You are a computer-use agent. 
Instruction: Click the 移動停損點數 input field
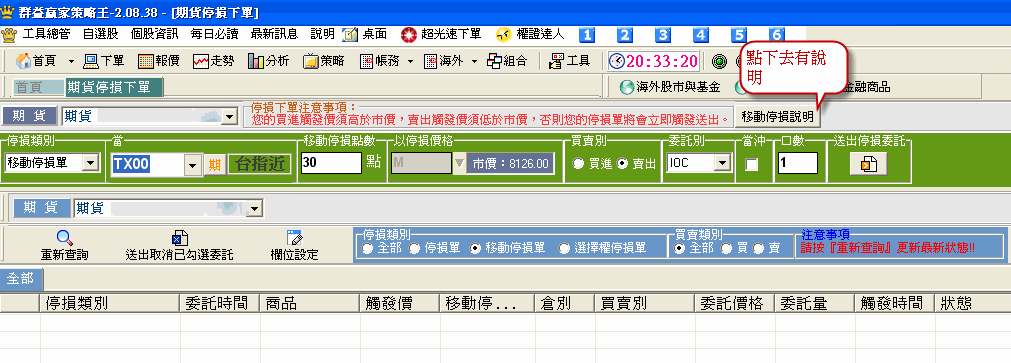click(x=331, y=163)
